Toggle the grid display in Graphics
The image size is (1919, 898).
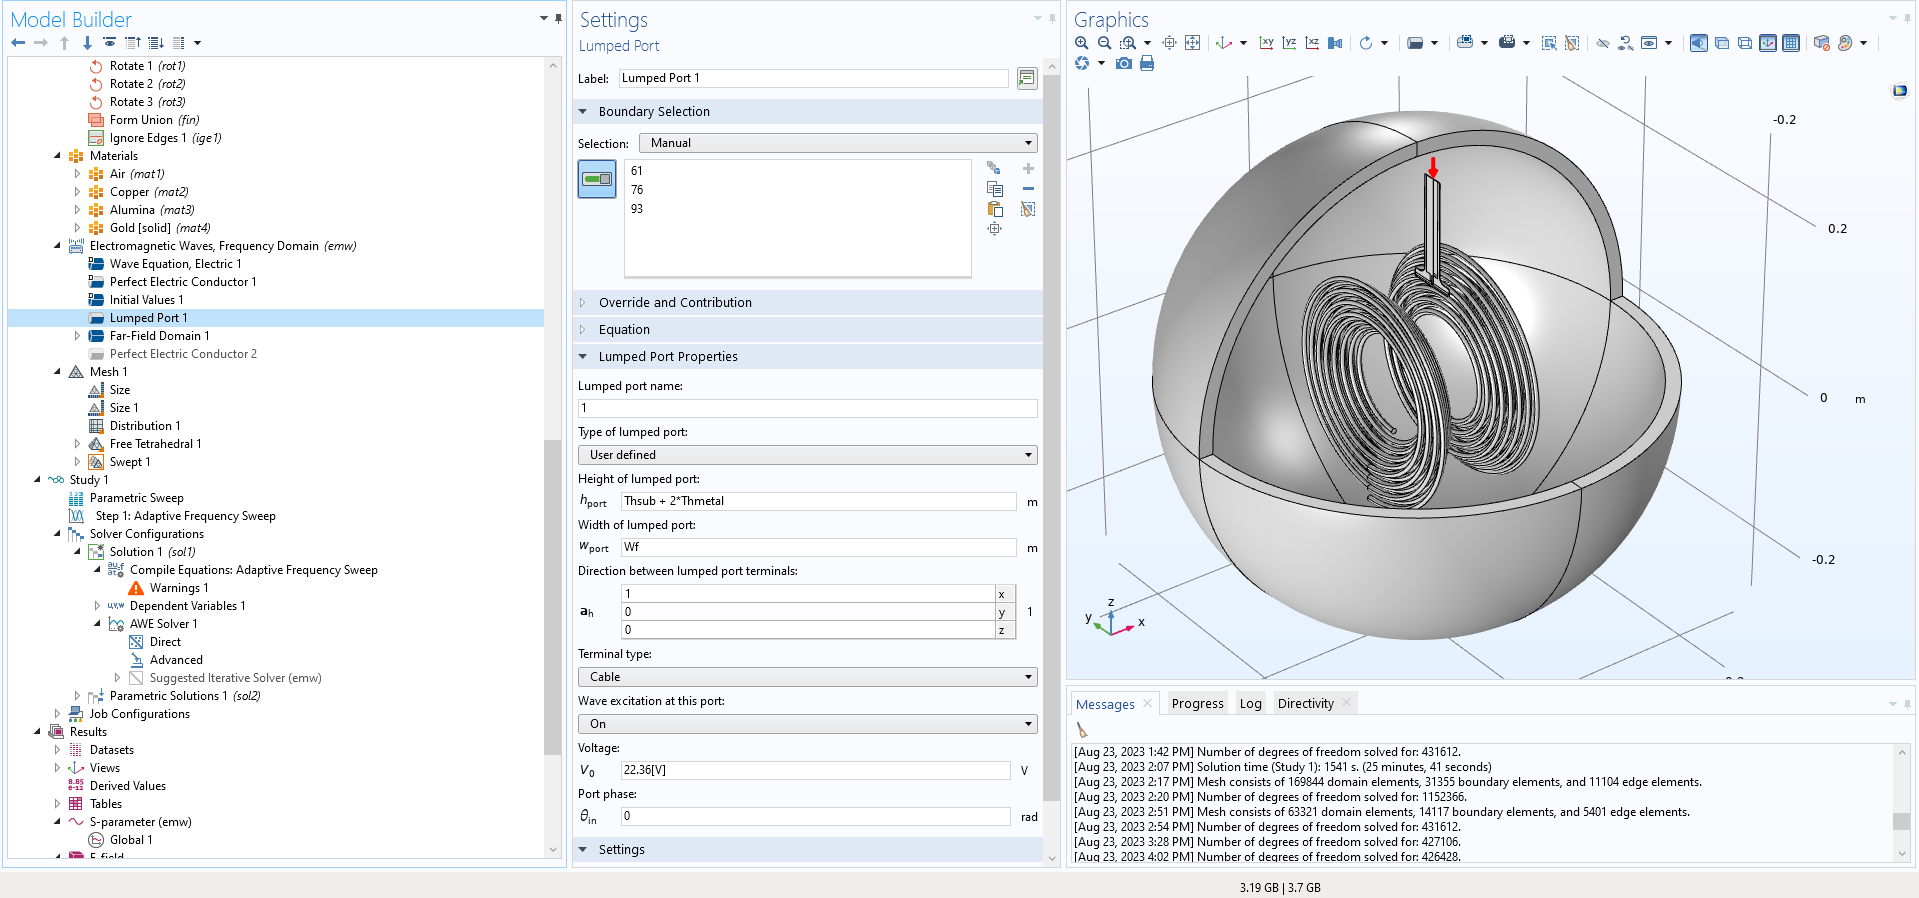click(1791, 43)
